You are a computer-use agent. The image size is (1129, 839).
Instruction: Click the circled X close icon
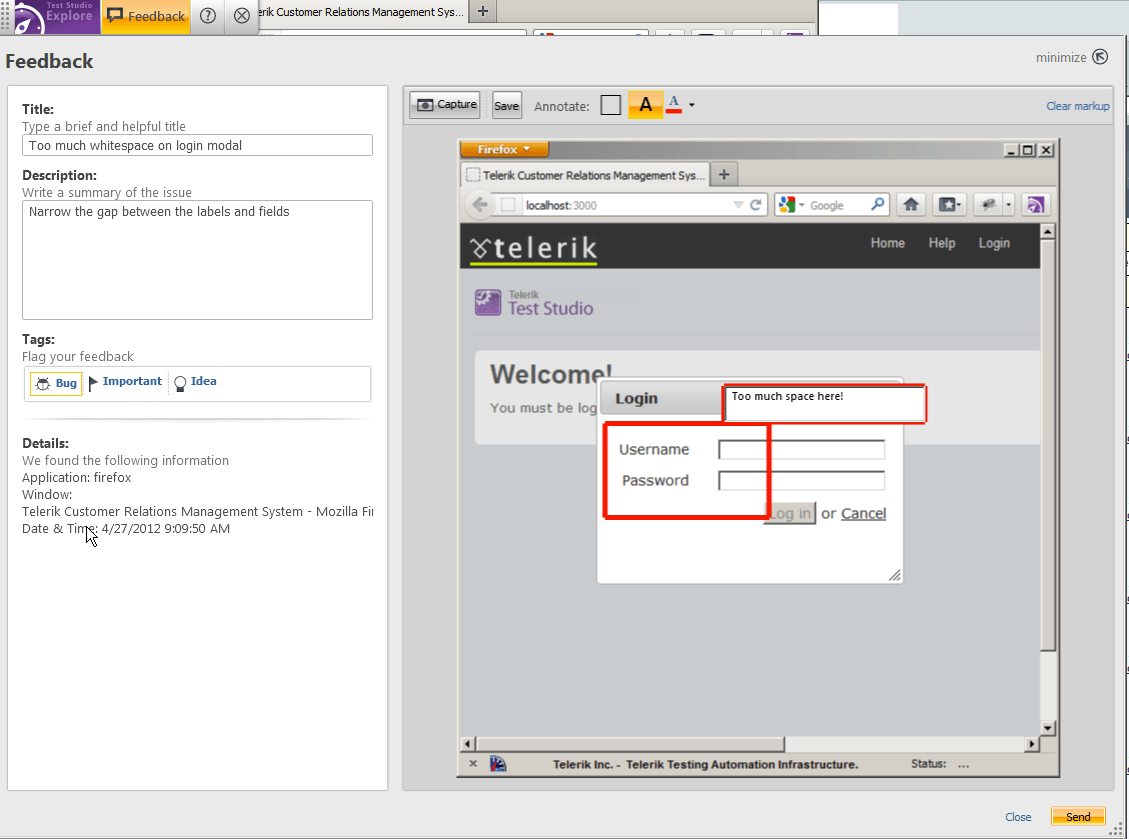click(x=242, y=16)
